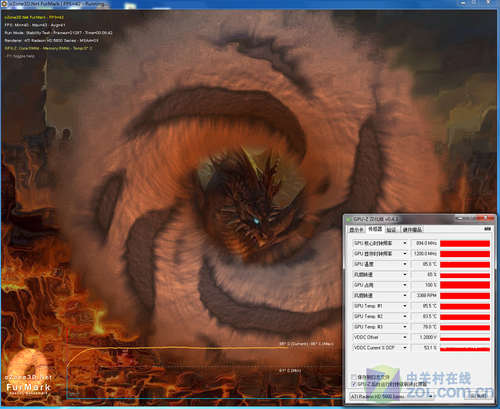
Task: Click the 3300 RPM fan speed value
Action: pos(424,296)
